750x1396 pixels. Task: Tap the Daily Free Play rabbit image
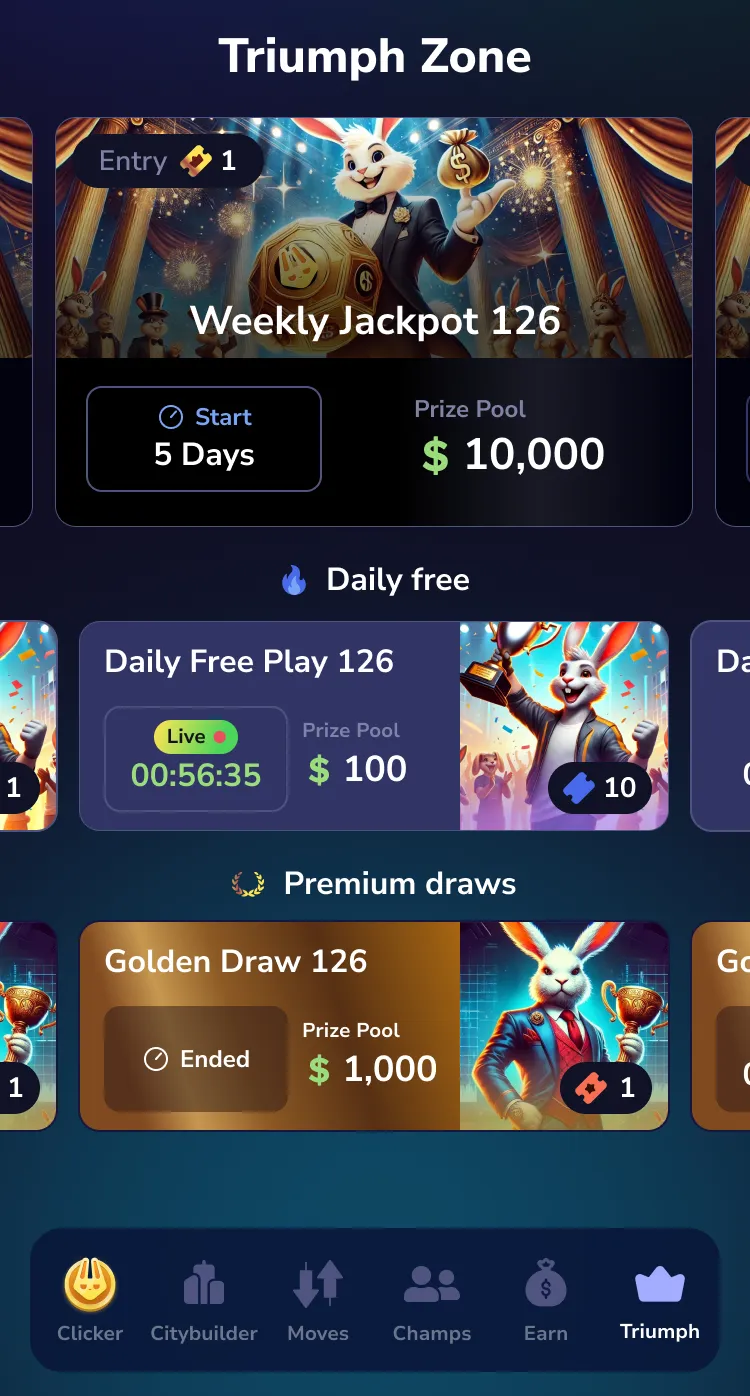(564, 726)
